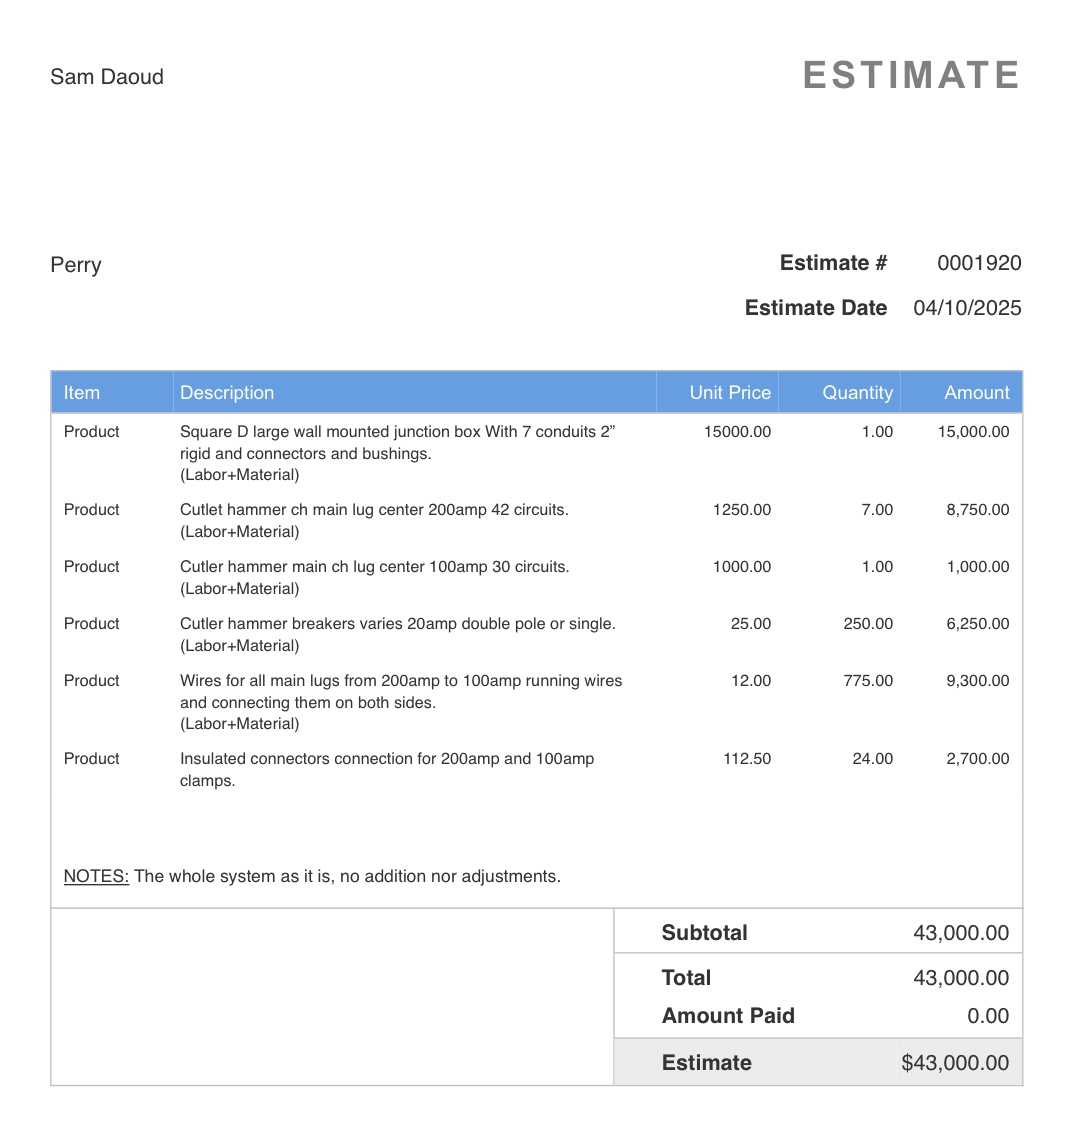This screenshot has height=1130, width=1069.
Task: Click the Description column header
Action: [x=227, y=393]
